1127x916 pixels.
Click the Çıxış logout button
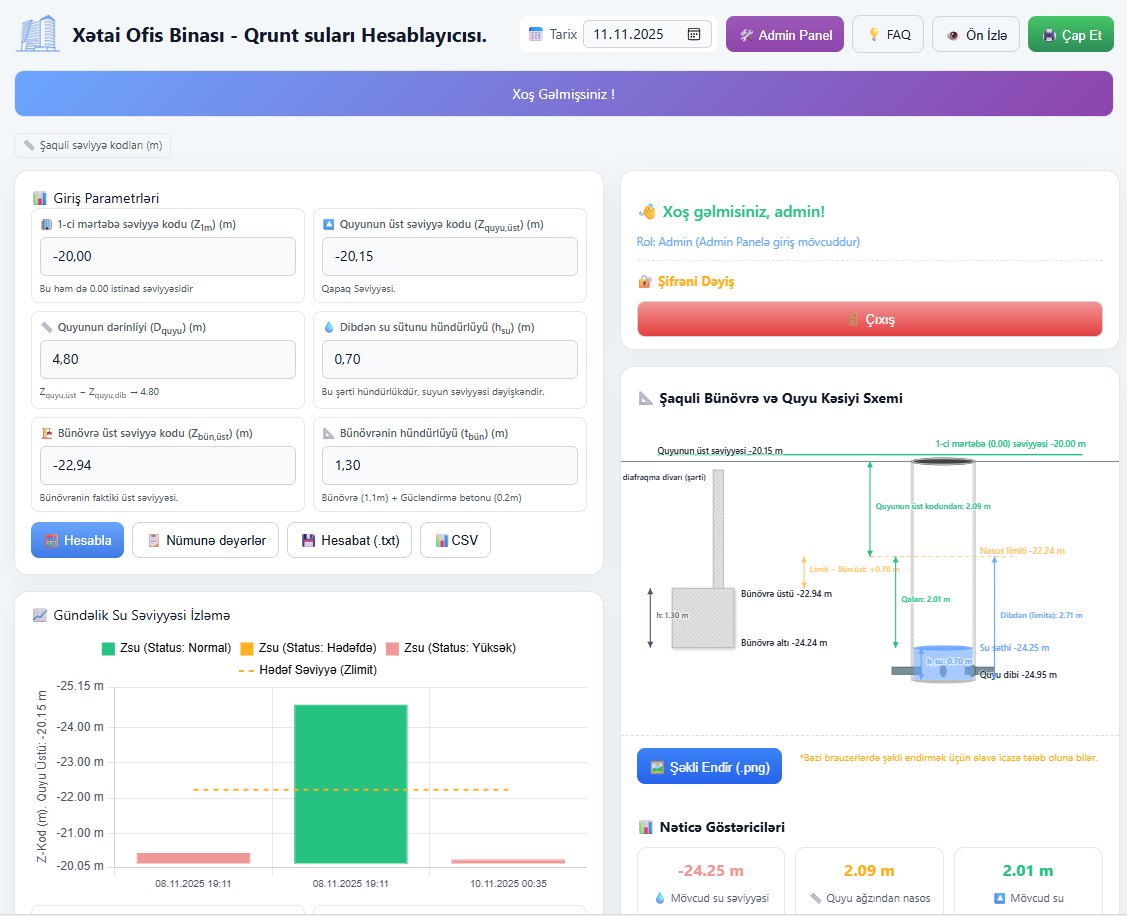[x=869, y=320]
